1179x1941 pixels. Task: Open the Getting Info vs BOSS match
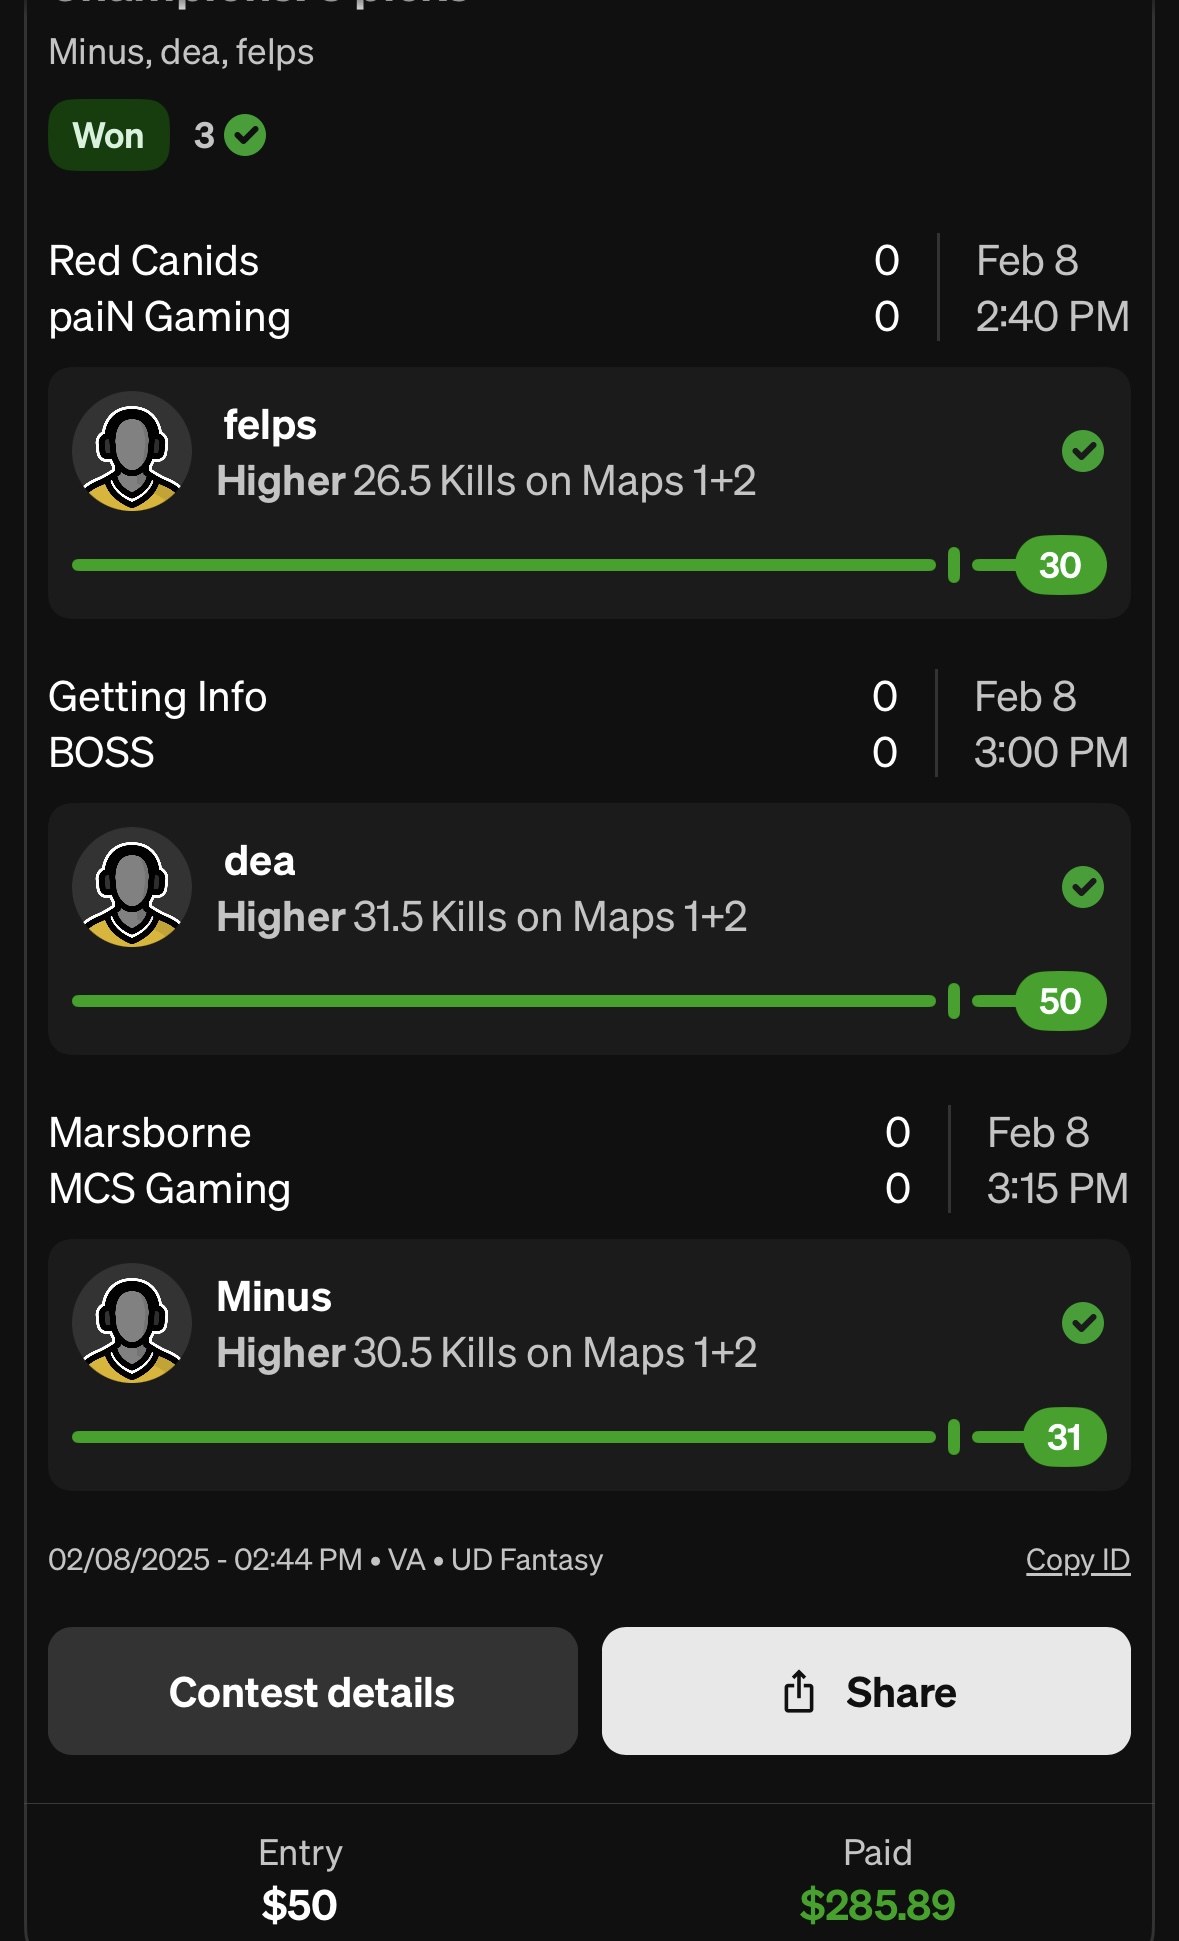pyautogui.click(x=589, y=724)
